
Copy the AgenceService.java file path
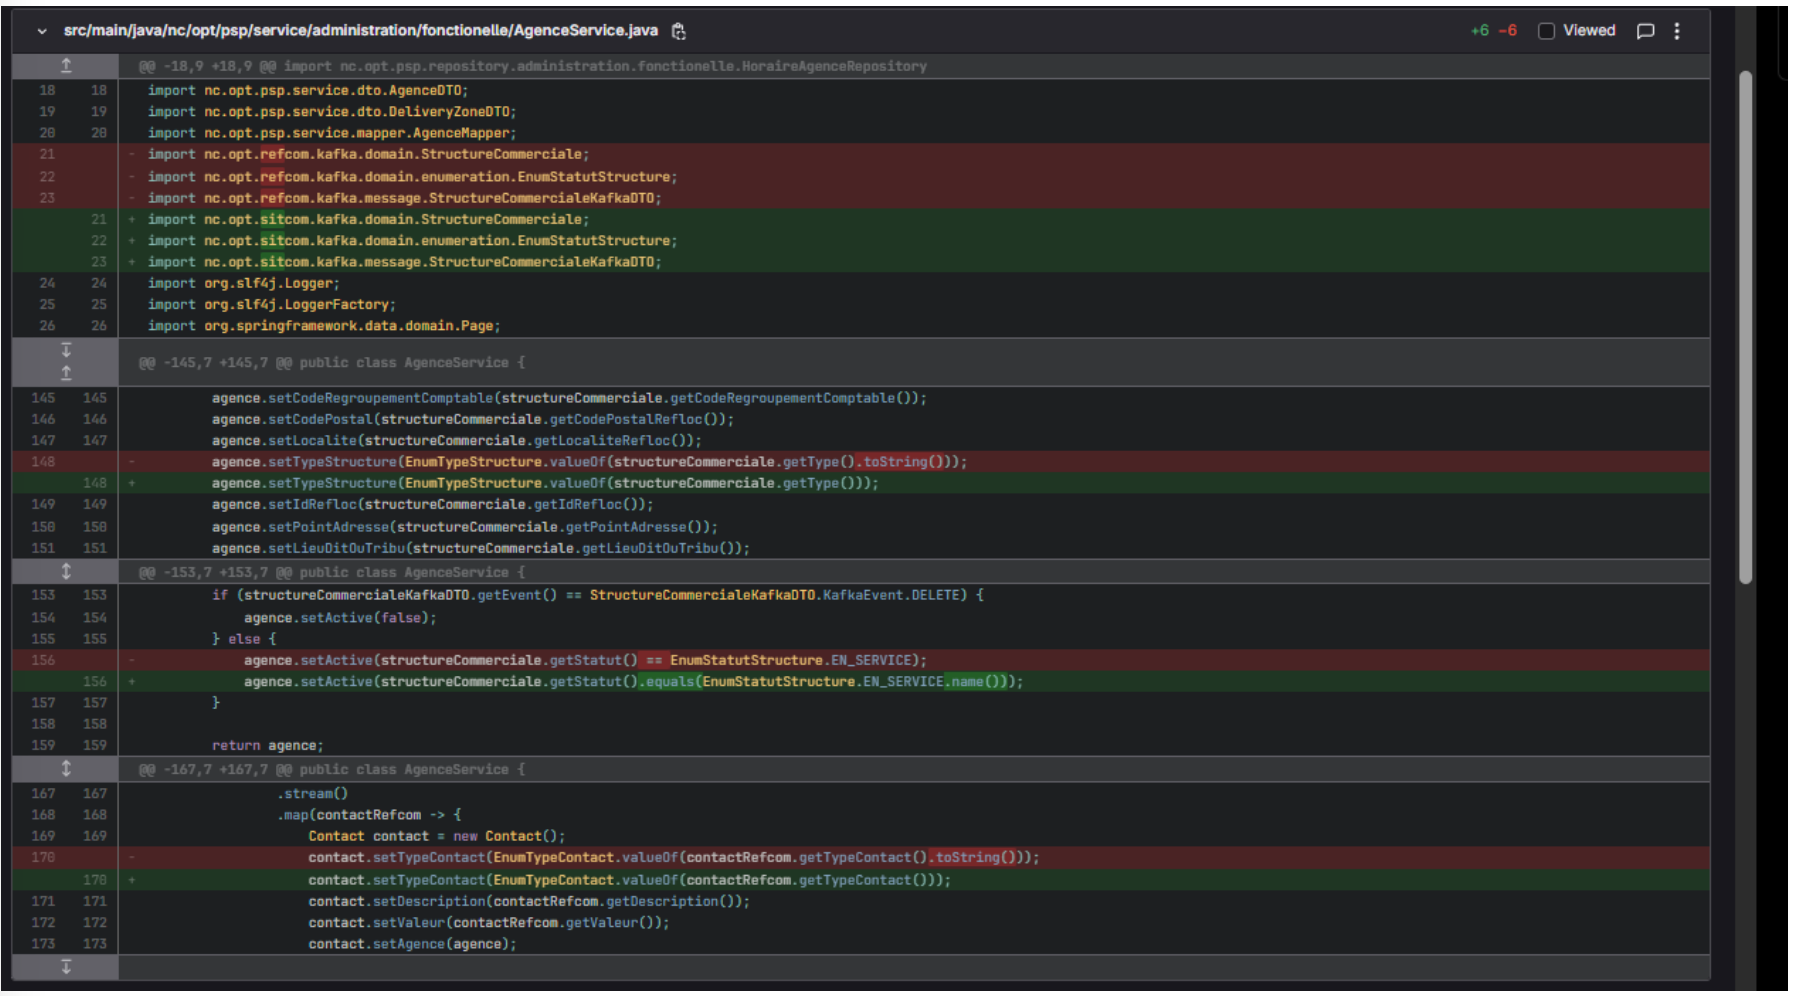679,31
